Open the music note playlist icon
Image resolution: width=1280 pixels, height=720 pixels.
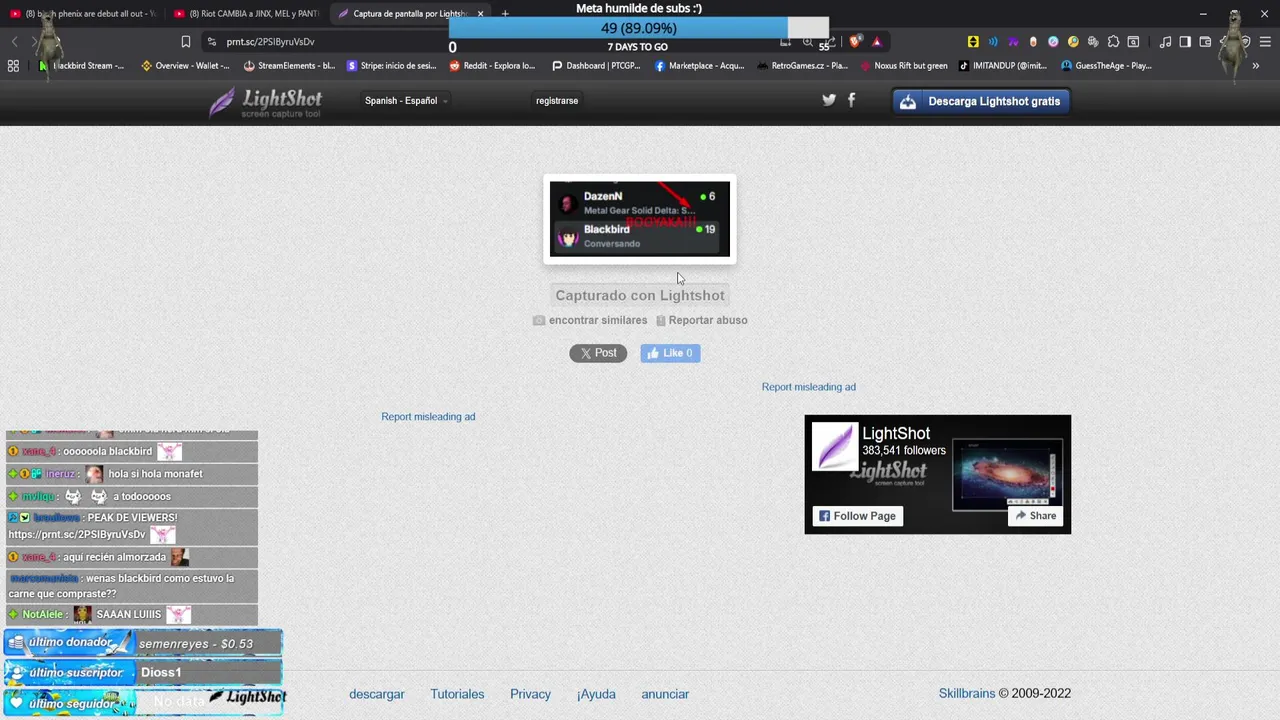[x=1165, y=42]
